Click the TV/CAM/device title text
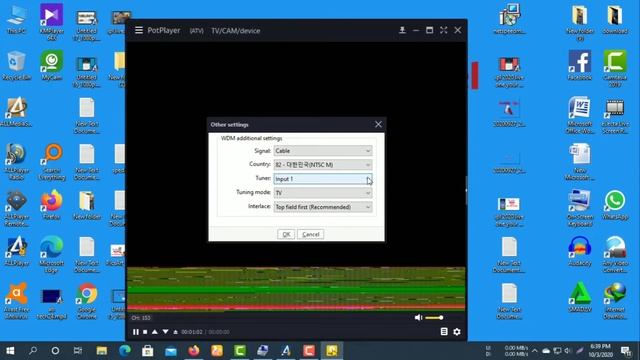 pos(236,31)
